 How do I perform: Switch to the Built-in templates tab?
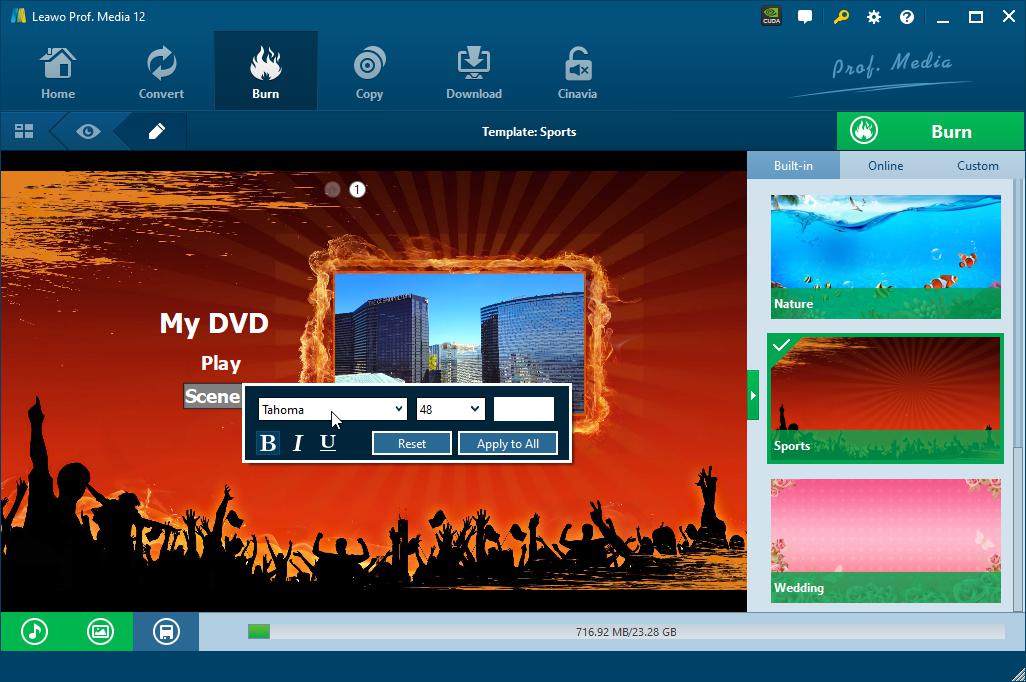tap(793, 166)
